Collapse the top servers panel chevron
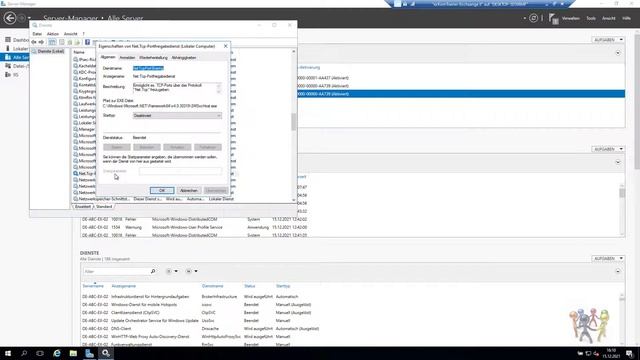 [618, 53]
